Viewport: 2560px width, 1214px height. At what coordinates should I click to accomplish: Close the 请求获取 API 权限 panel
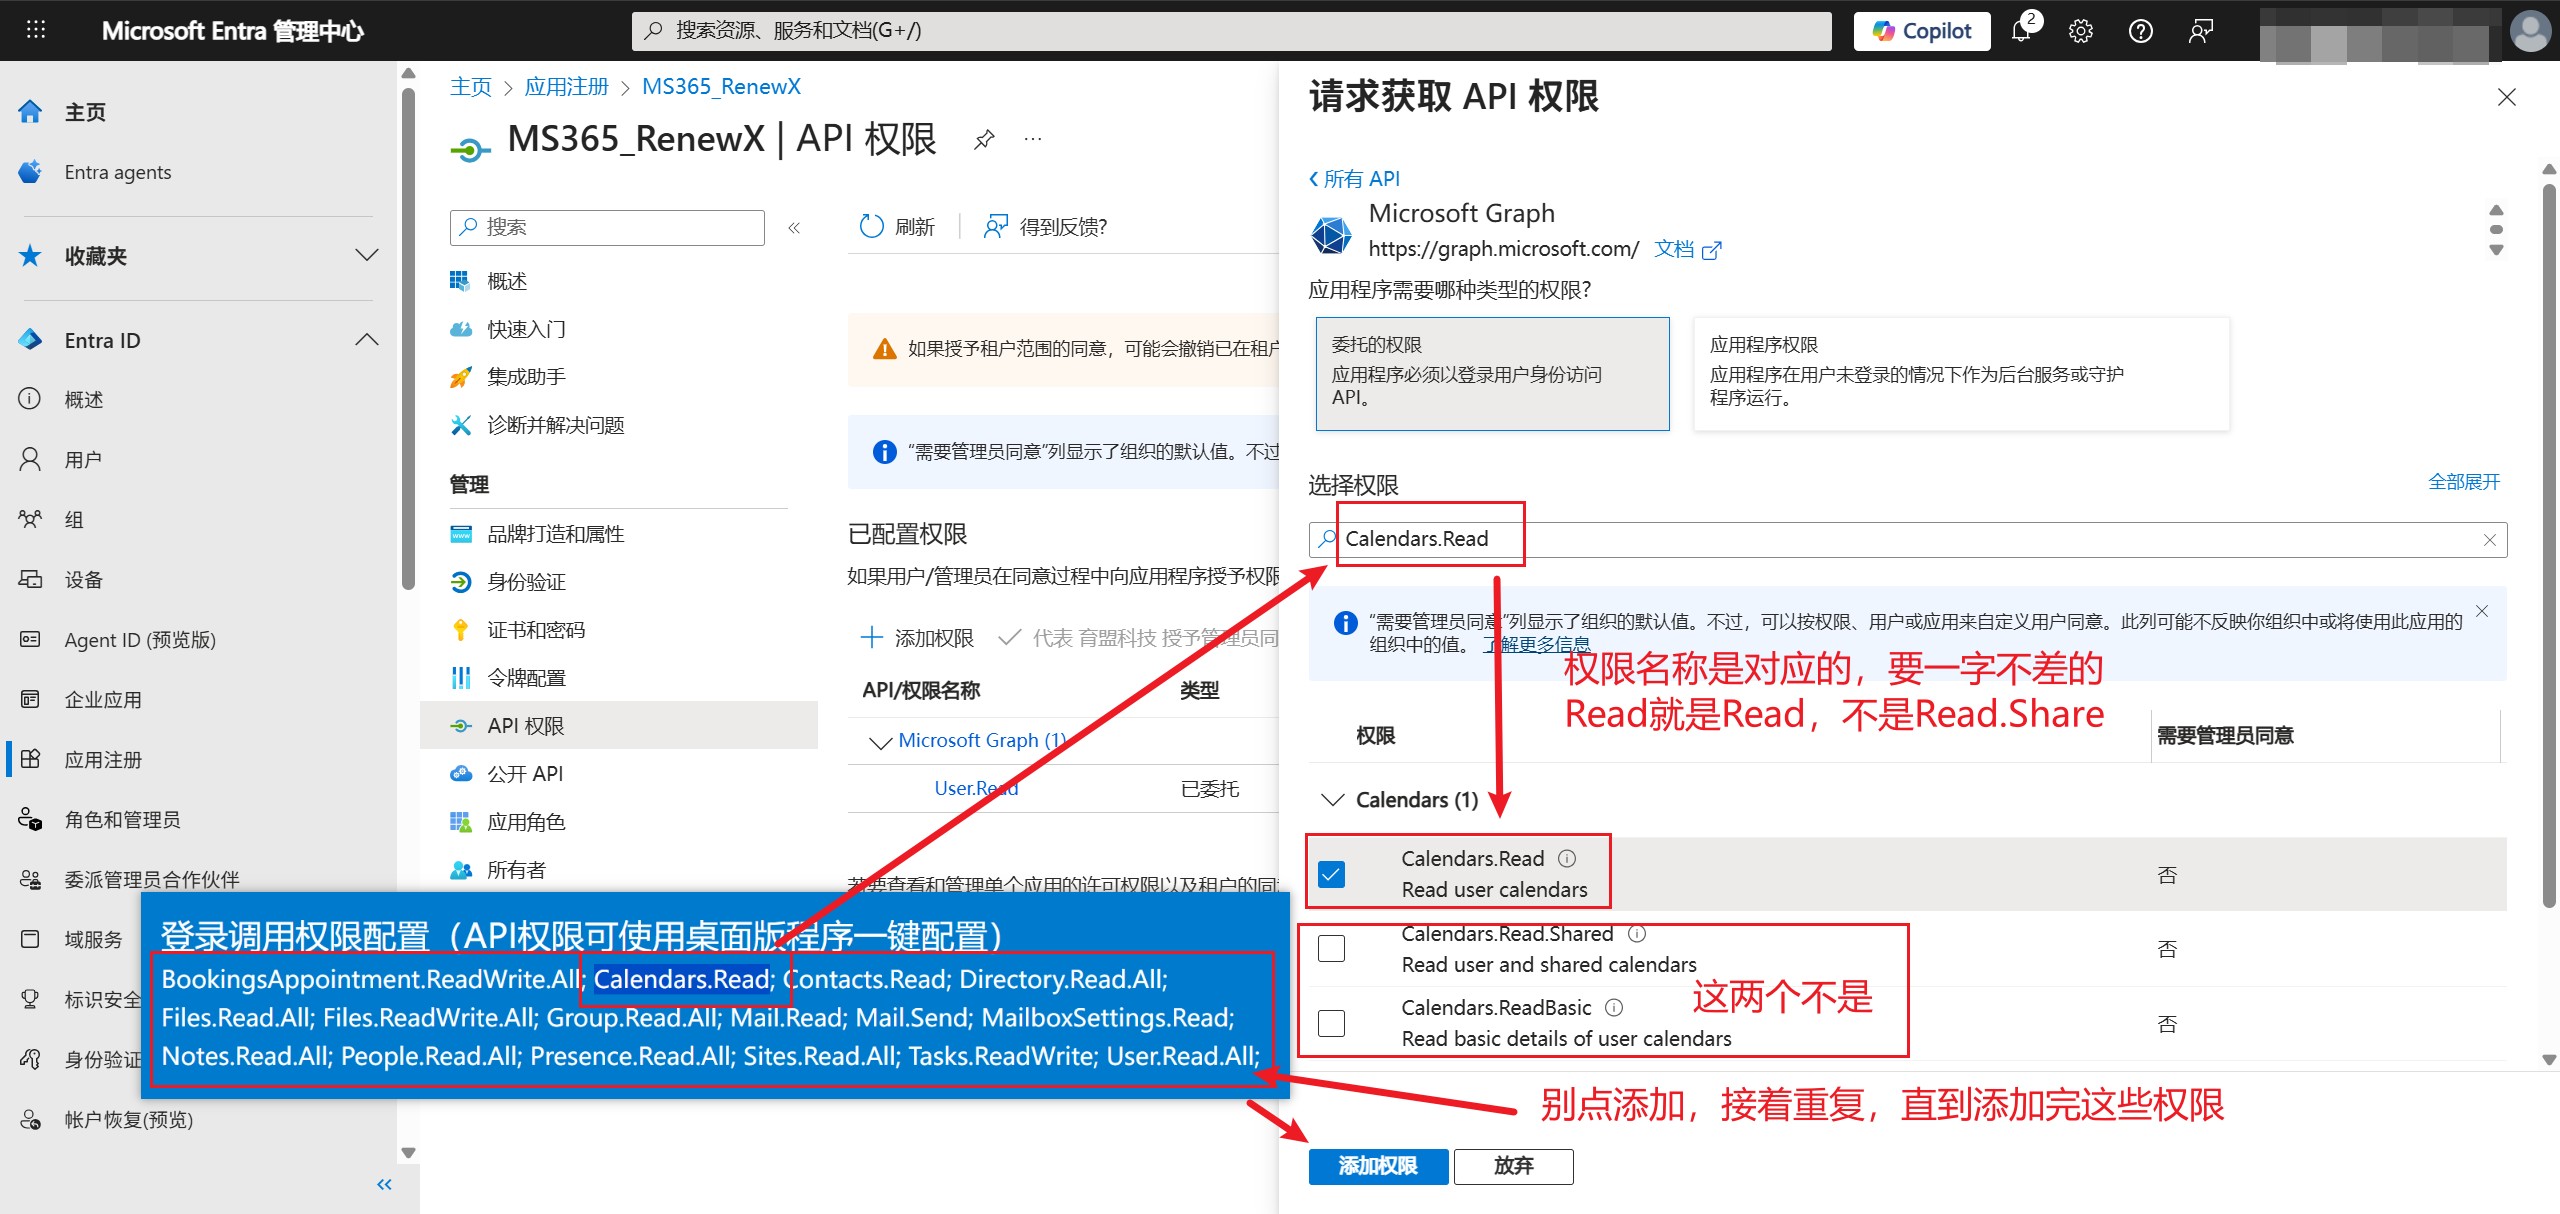point(2507,97)
